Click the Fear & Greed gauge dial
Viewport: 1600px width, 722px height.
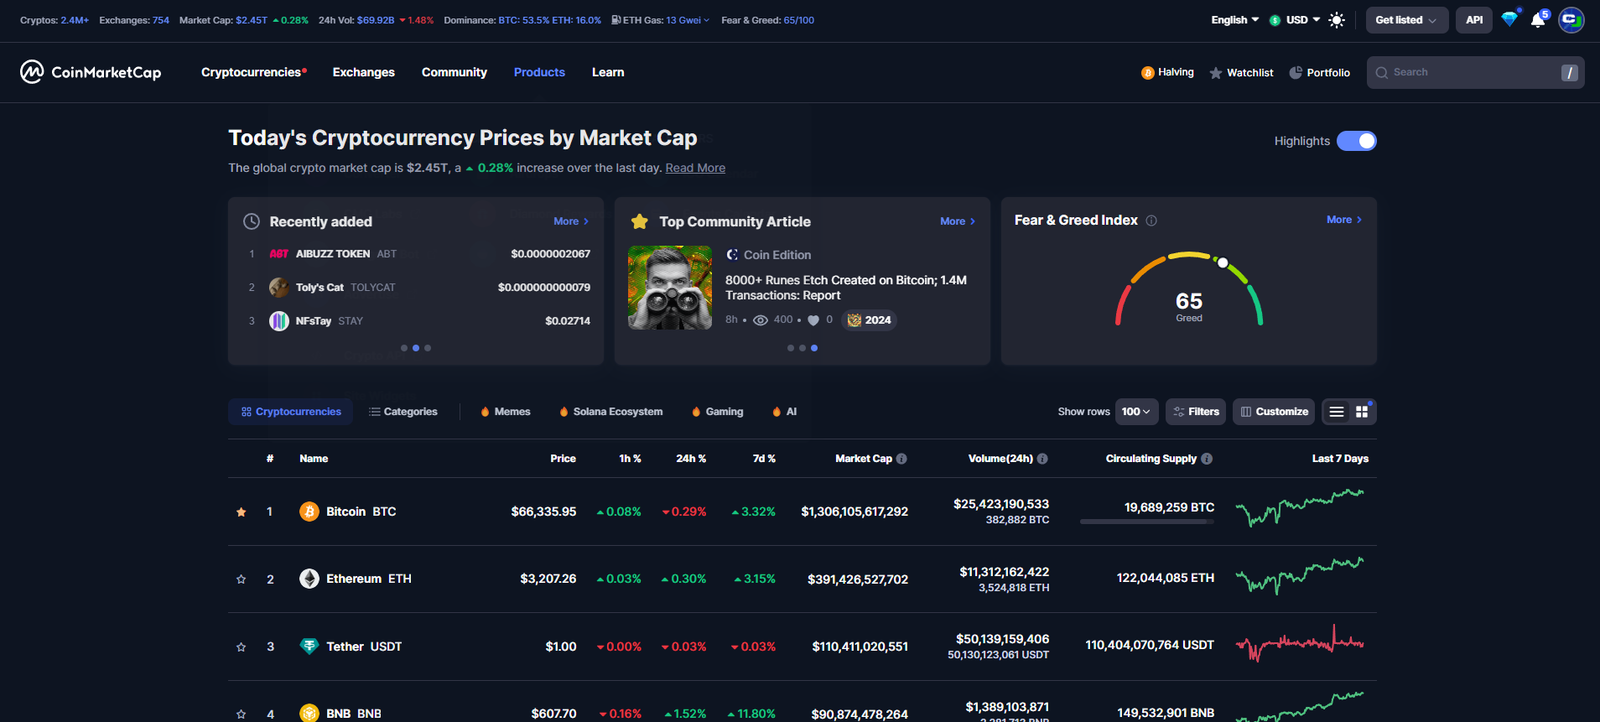[1189, 290]
